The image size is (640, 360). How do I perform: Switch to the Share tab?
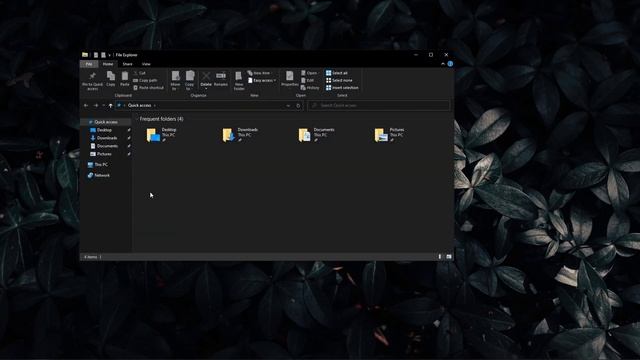[127, 64]
